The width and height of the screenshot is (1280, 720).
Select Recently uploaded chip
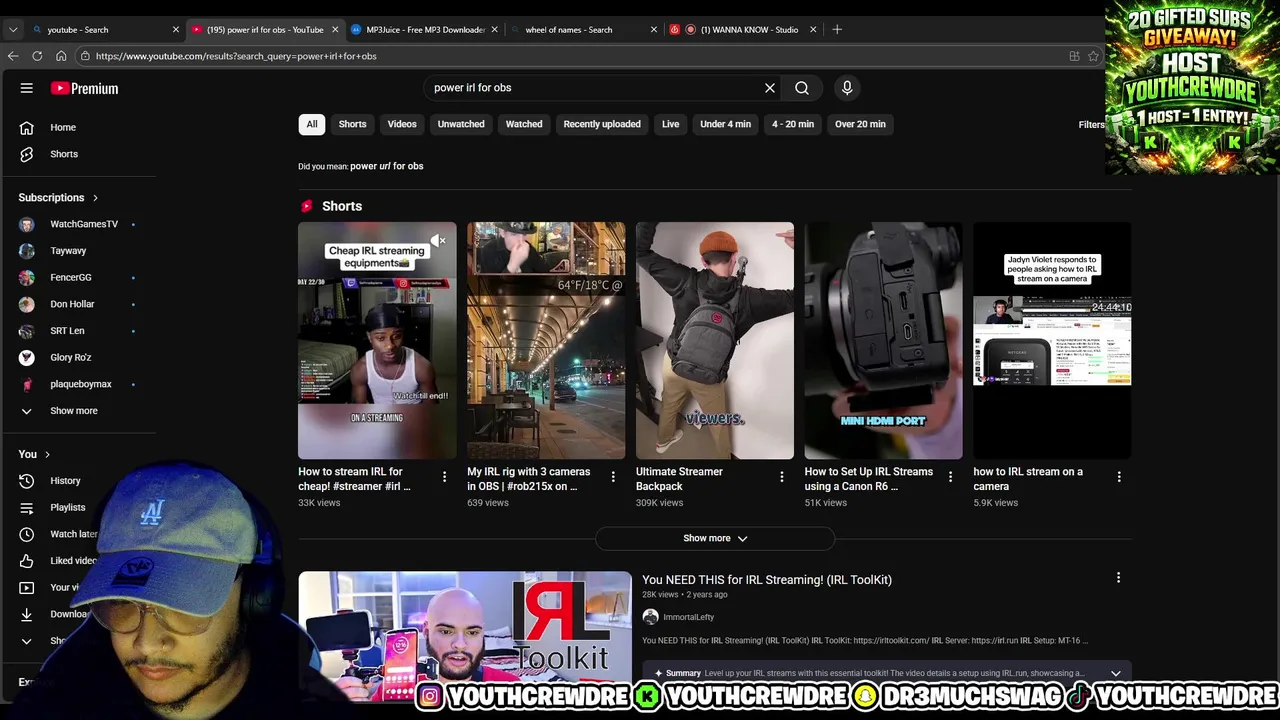click(x=602, y=124)
